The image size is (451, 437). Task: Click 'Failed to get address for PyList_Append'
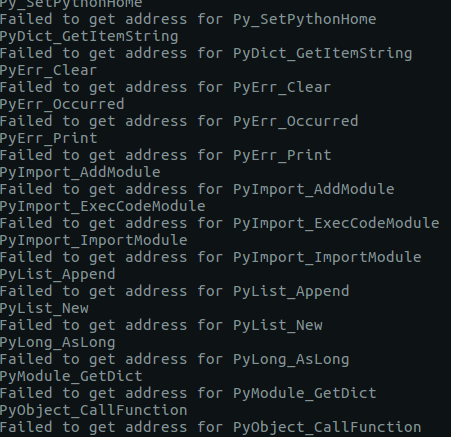(x=175, y=291)
